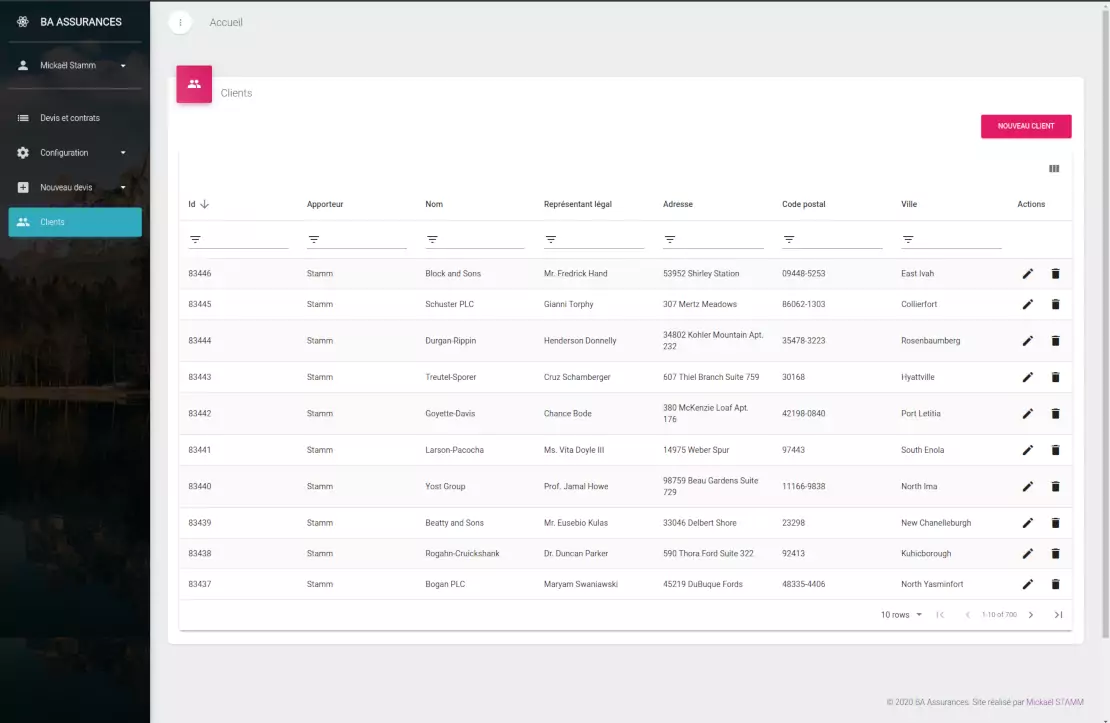Open the 10 rows per page dropdown
Image resolution: width=1110 pixels, height=723 pixels.
coord(896,614)
